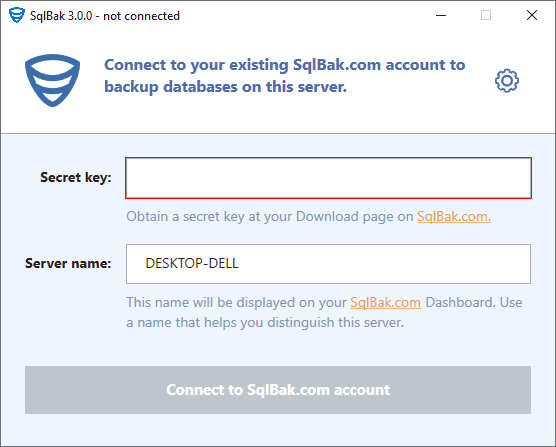Click the DESKTOP-DELL text in Server name
Screen dimensions: 556x447
[192, 263]
